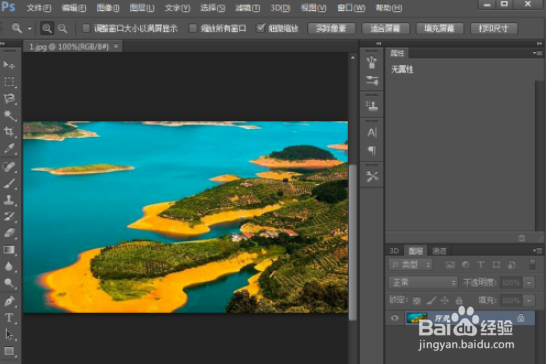This screenshot has height=364, width=546.
Task: Select the History Brush tool
Action: click(9, 216)
